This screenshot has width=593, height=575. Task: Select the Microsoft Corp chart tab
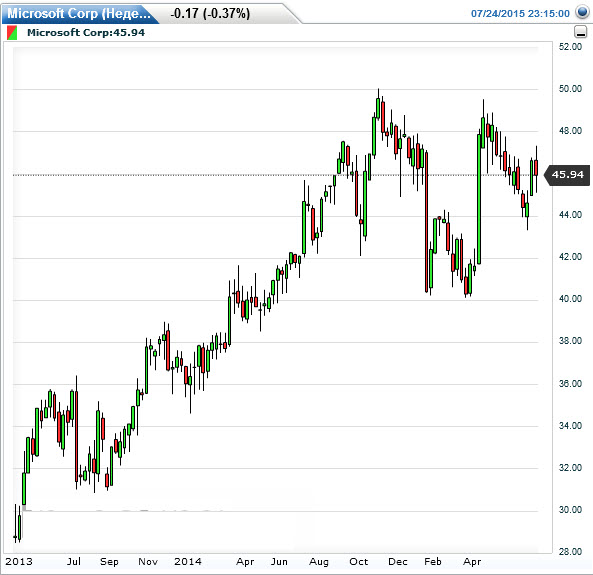(x=79, y=14)
